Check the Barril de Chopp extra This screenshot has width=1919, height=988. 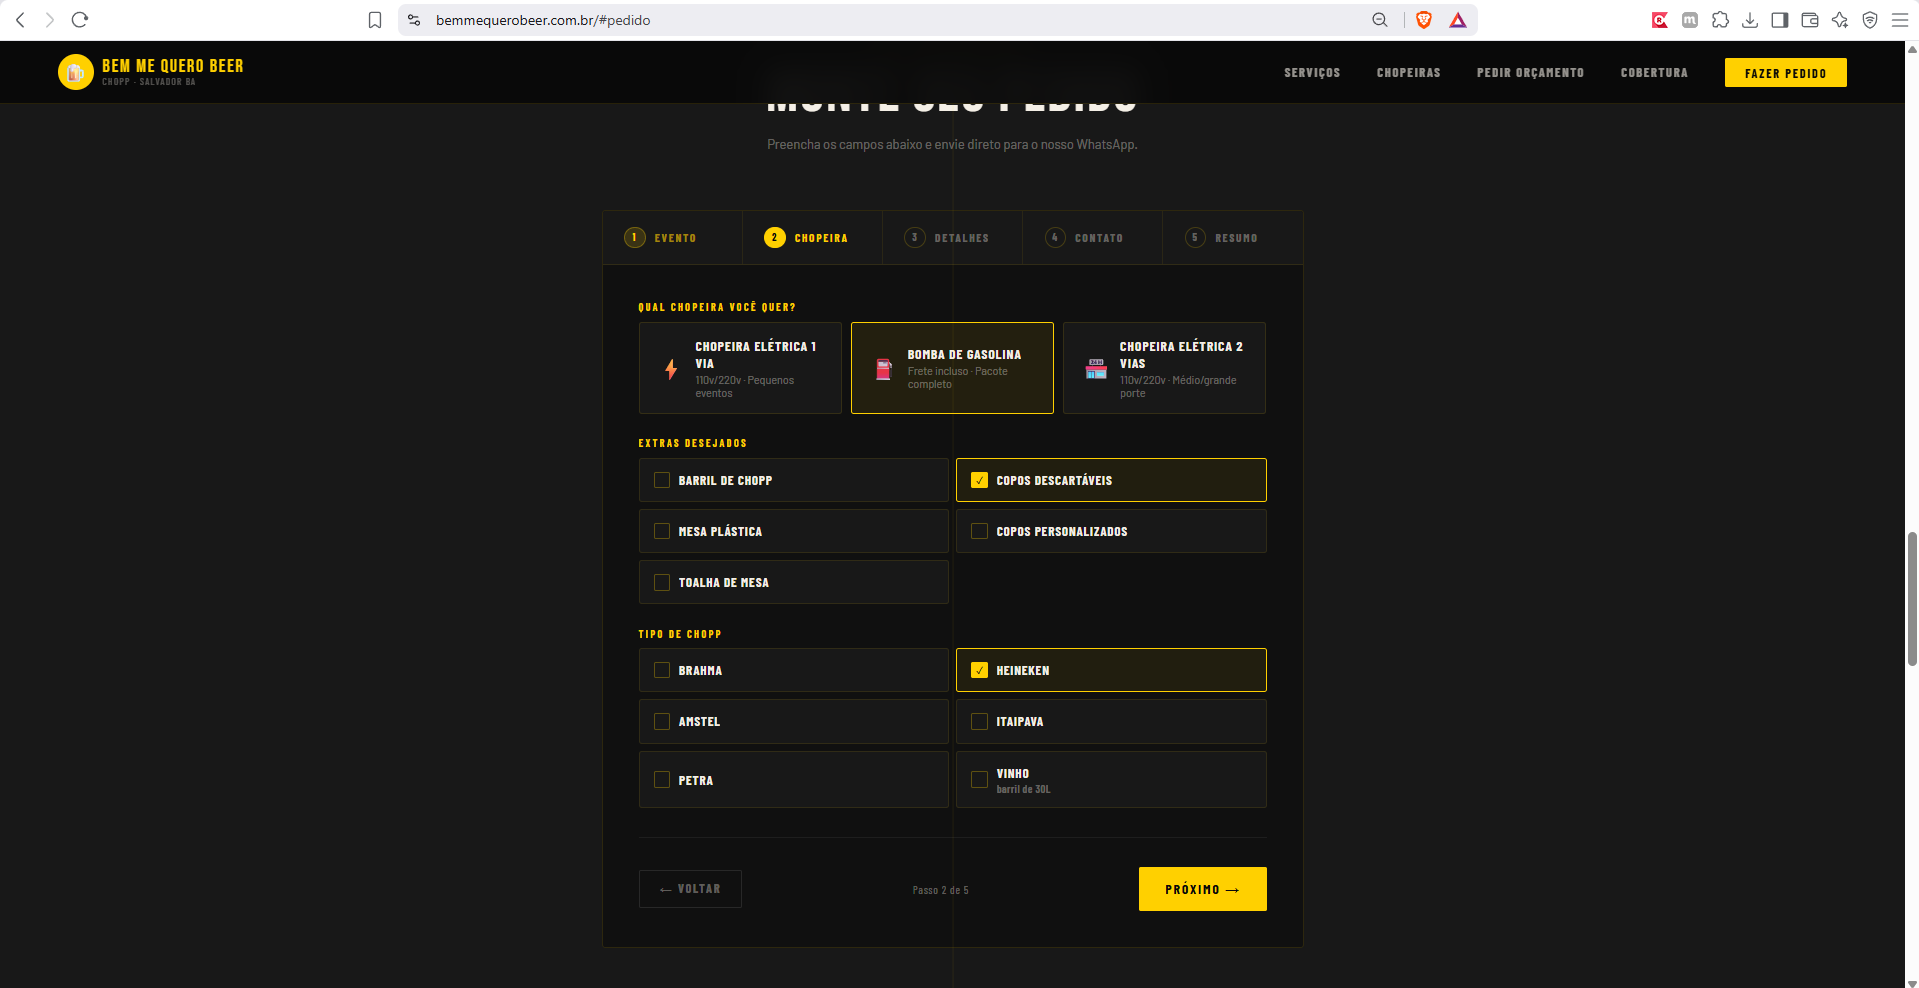[x=793, y=480]
